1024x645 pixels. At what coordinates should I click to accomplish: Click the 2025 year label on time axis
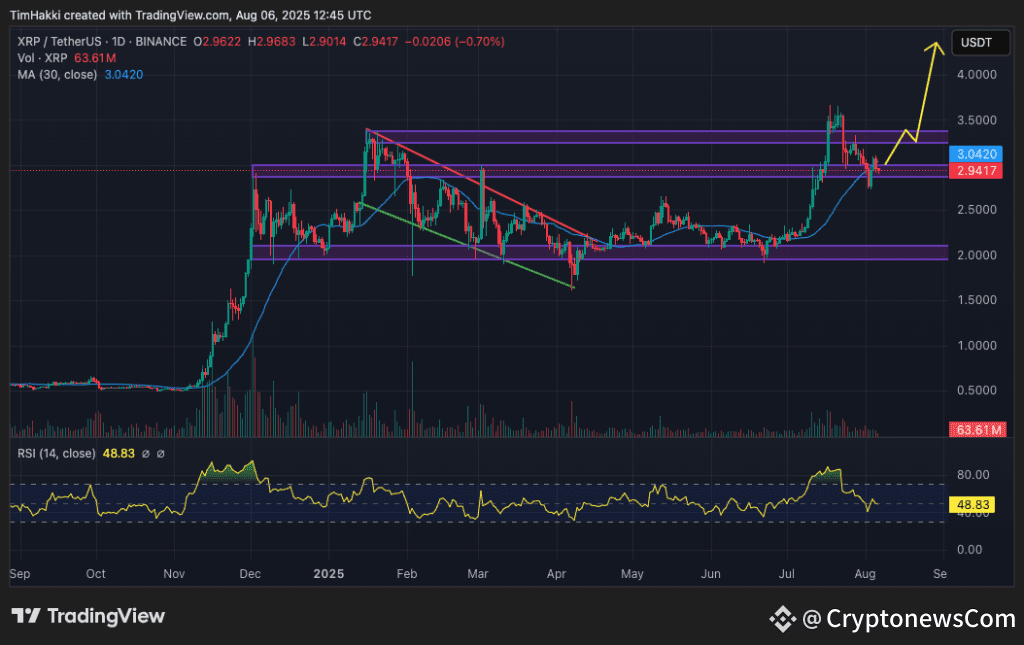[x=328, y=573]
